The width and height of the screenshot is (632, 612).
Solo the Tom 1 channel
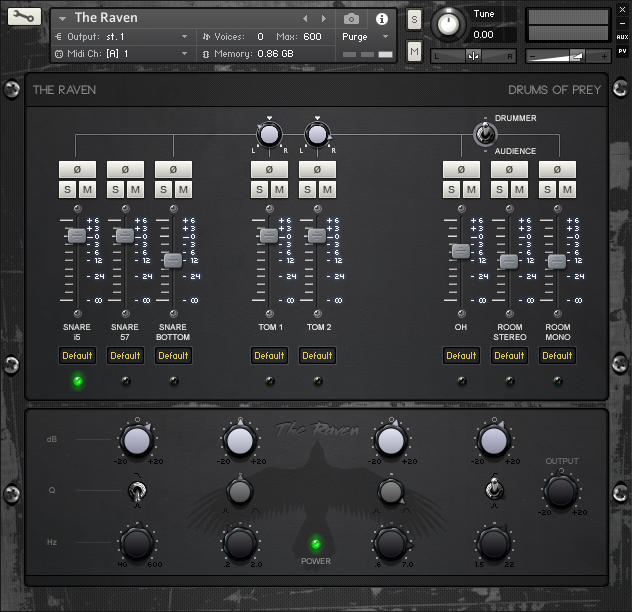259,190
